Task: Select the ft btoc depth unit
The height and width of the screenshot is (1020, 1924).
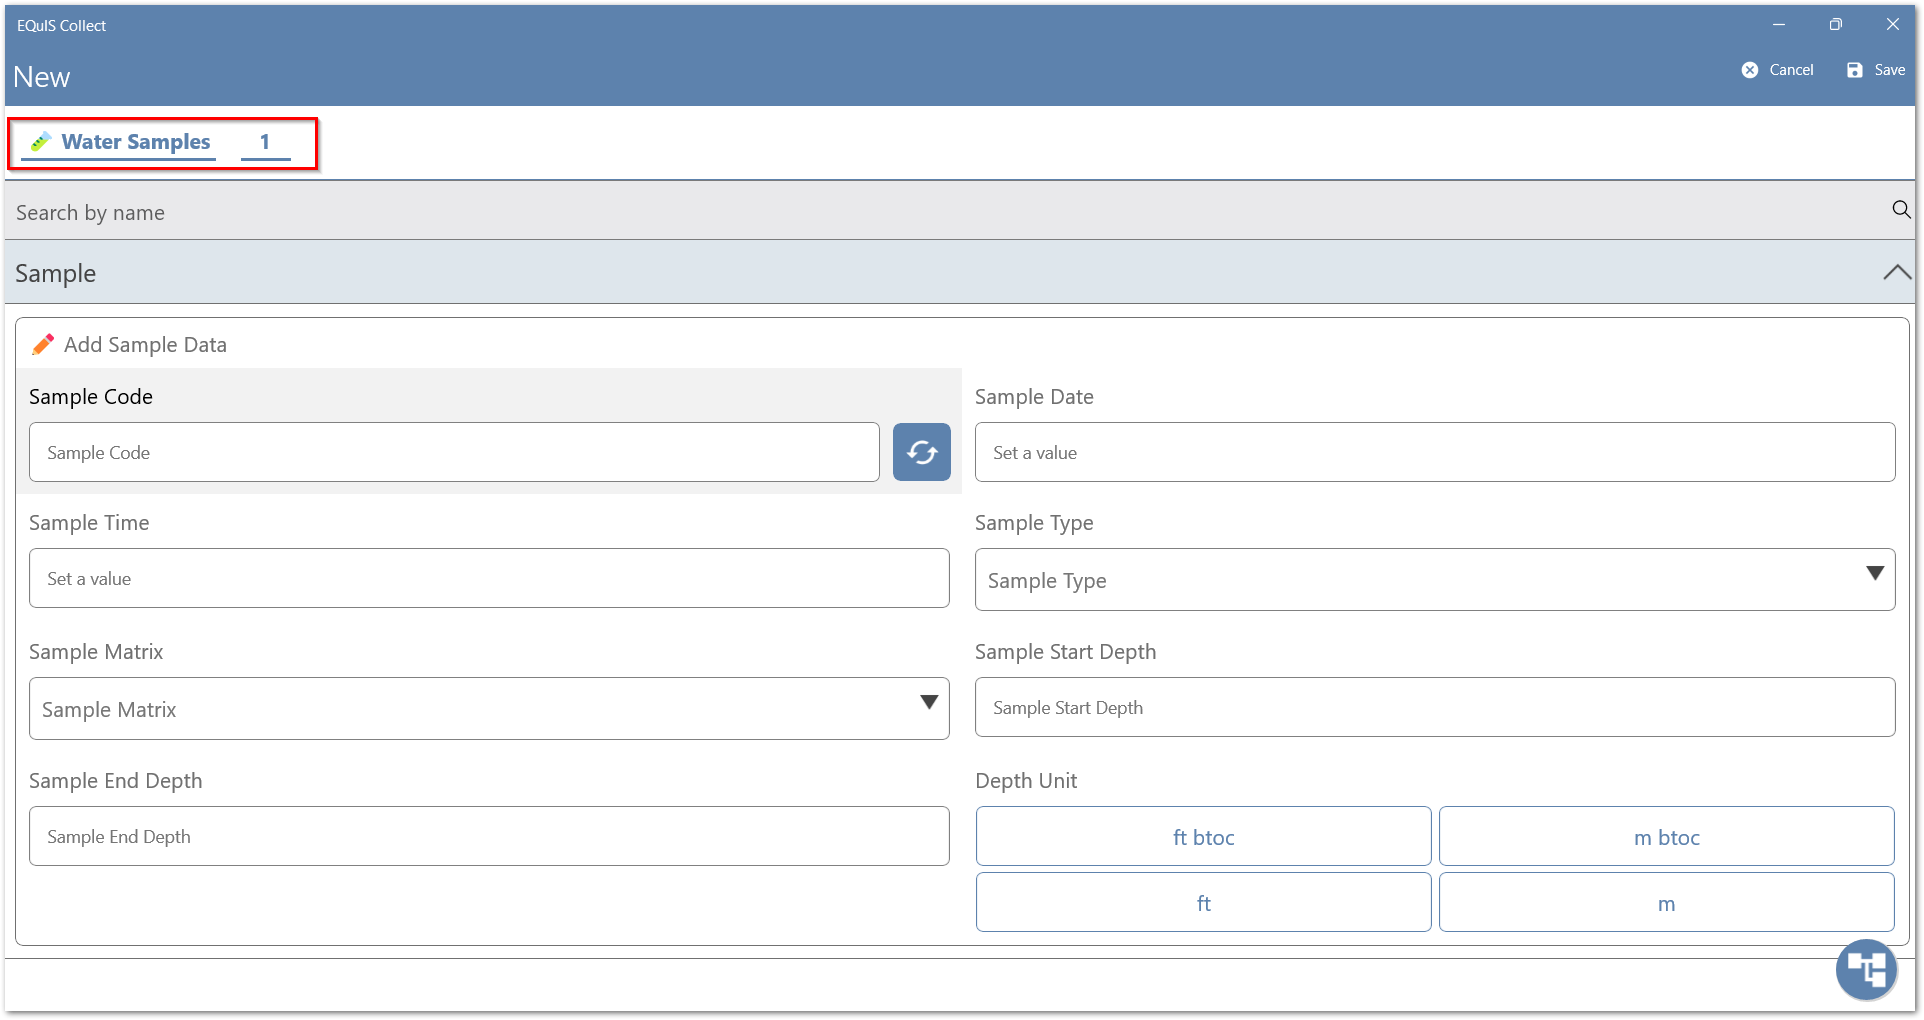Action: click(x=1203, y=837)
